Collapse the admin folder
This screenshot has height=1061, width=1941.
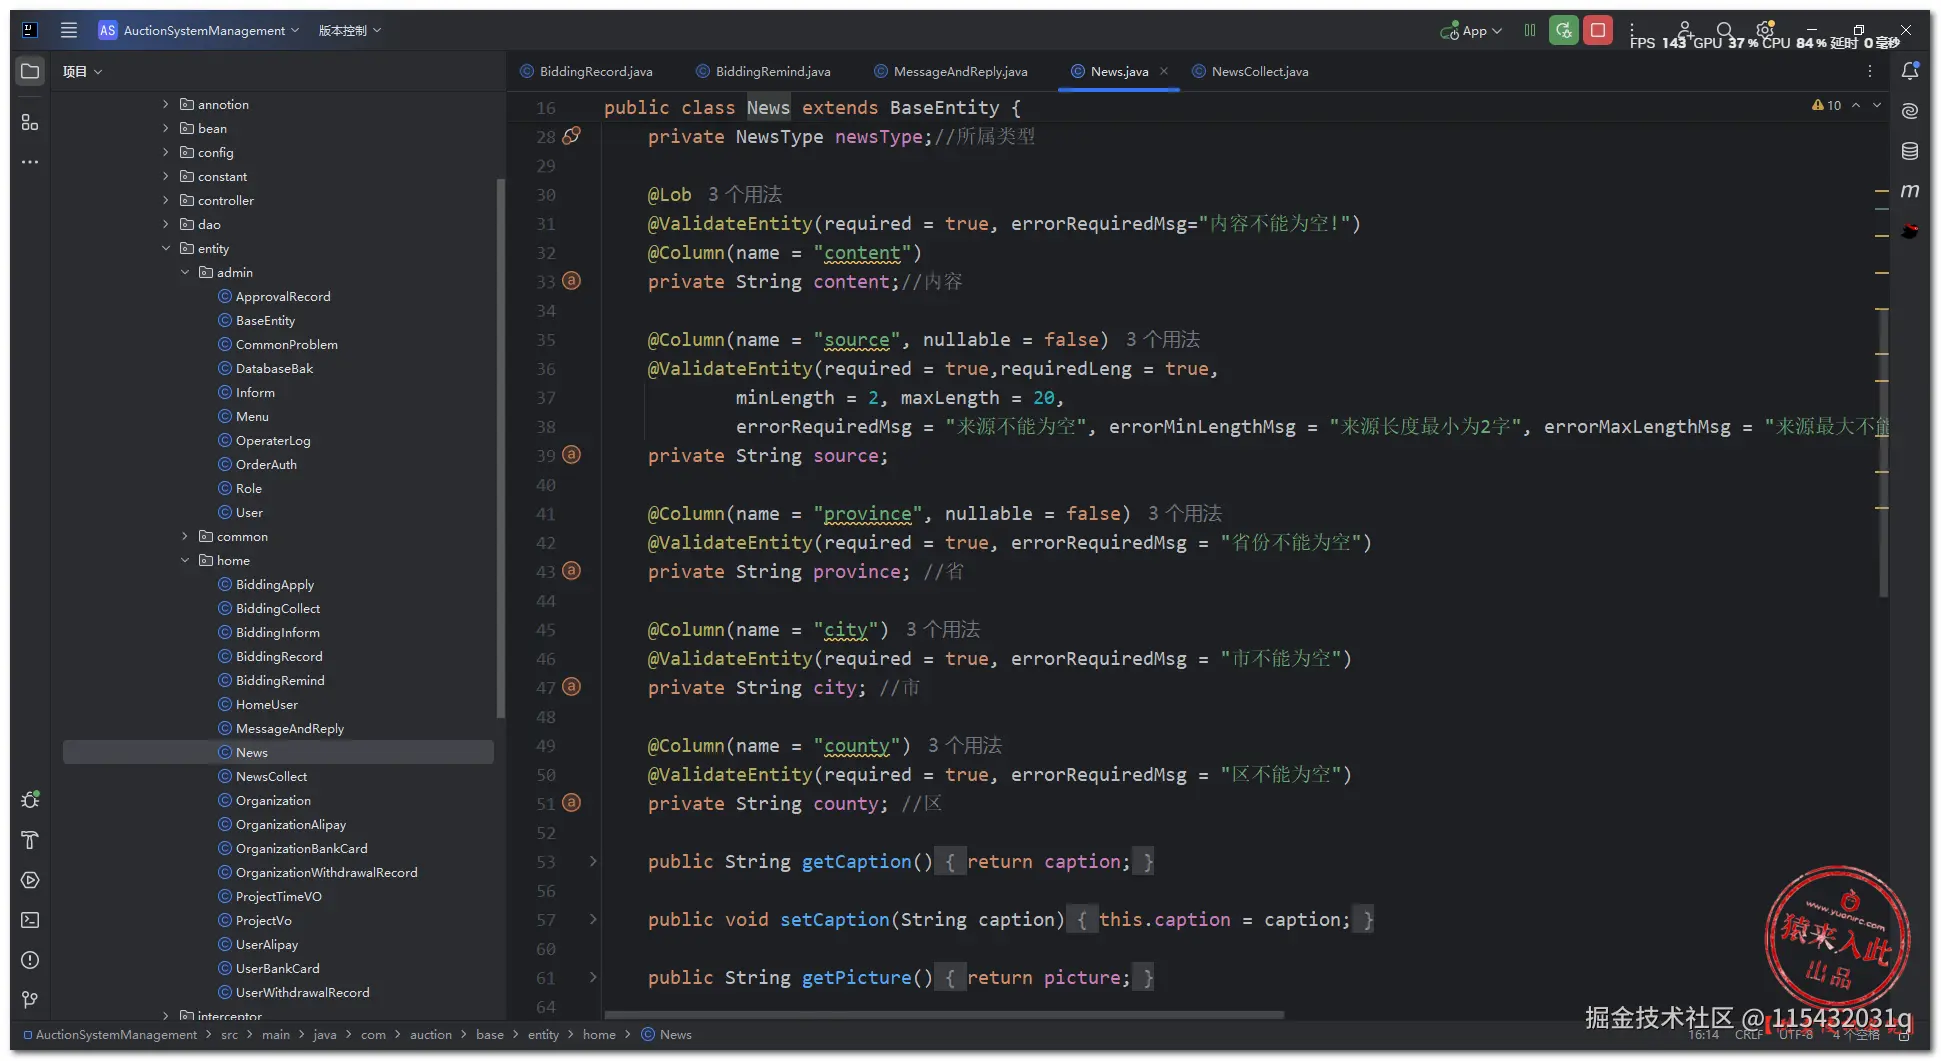pos(185,272)
